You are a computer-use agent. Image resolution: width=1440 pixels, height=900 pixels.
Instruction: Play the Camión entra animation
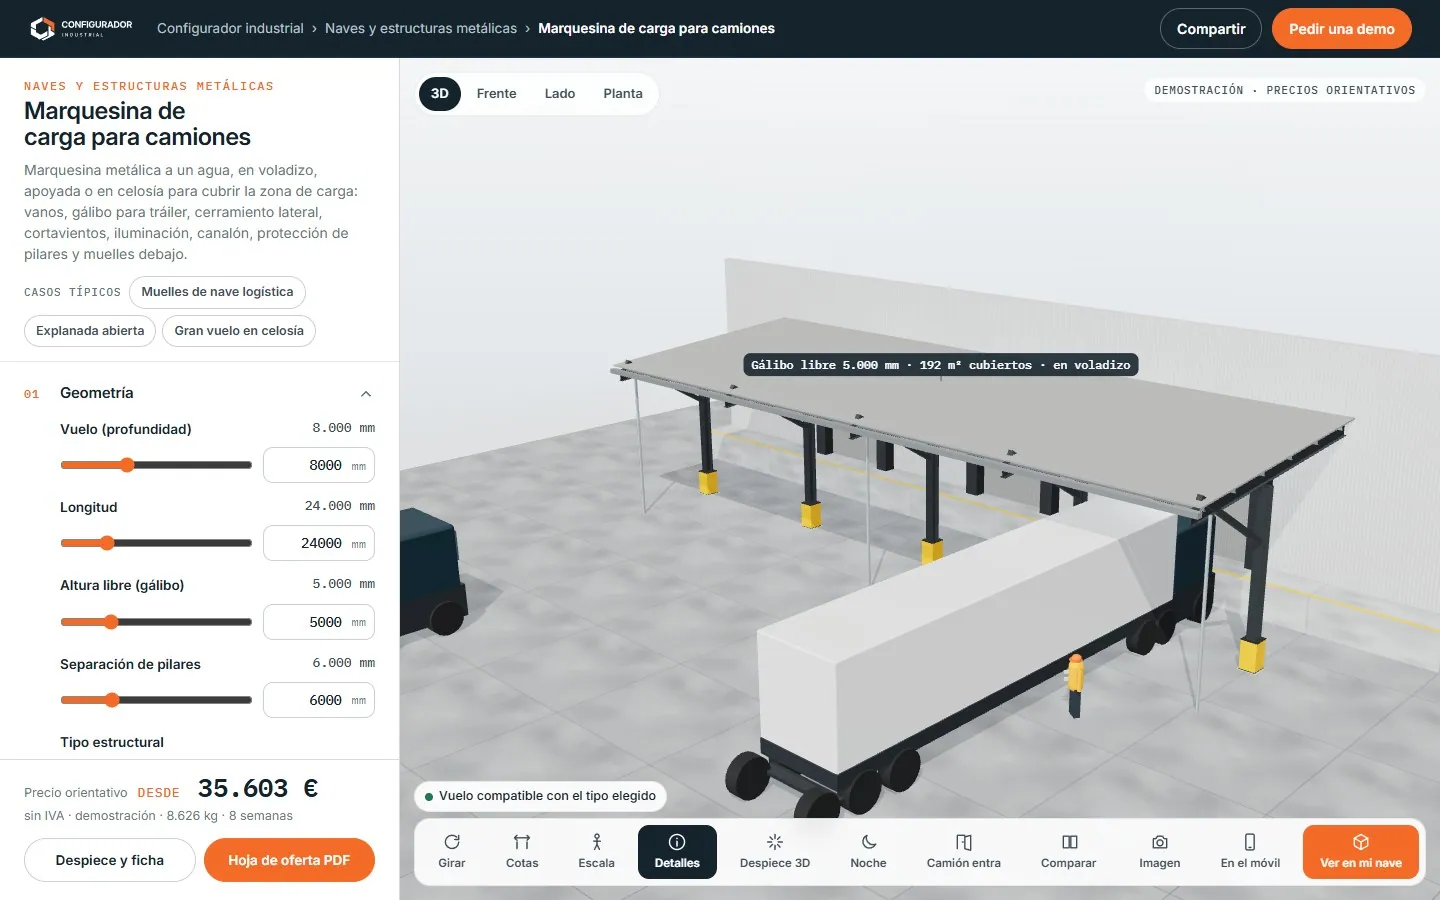pos(963,852)
